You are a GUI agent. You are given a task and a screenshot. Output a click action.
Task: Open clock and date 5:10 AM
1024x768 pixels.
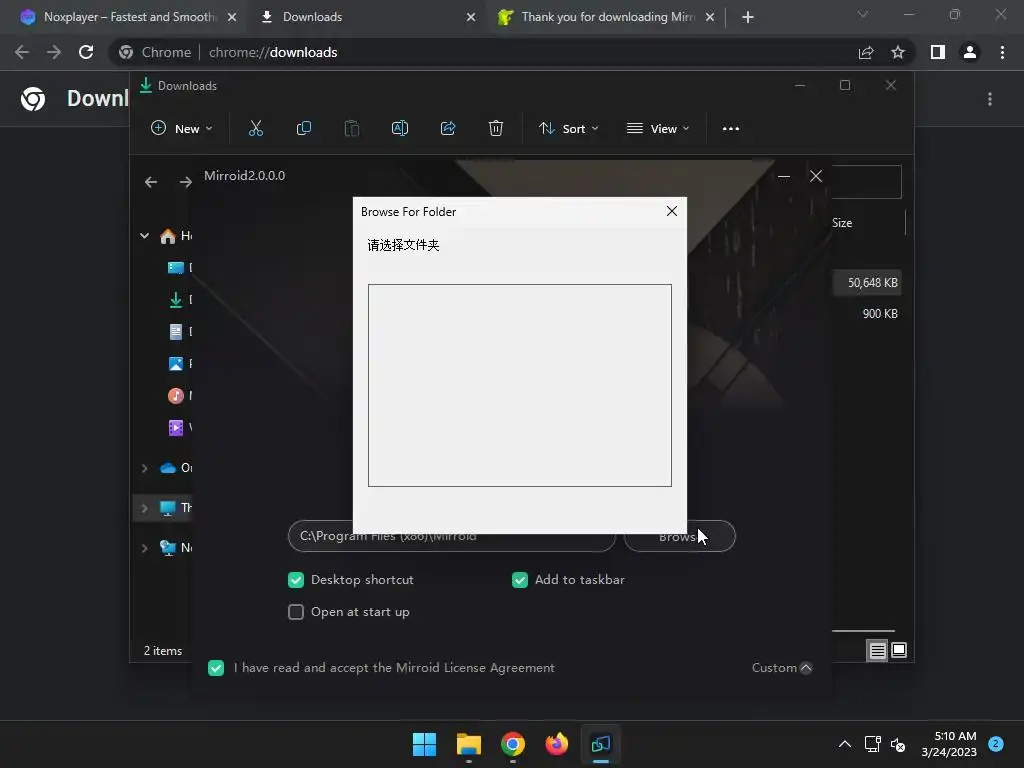949,744
